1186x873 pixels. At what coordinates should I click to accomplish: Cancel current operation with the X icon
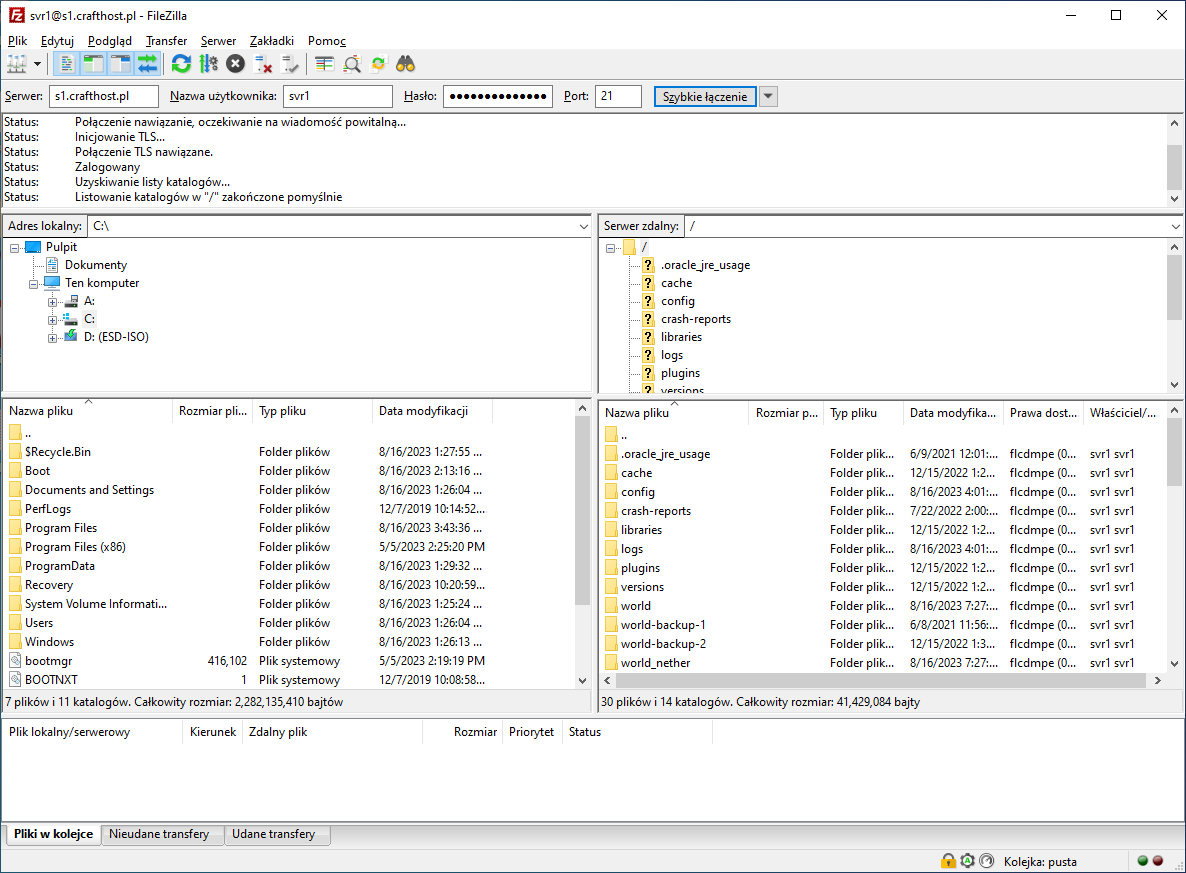pyautogui.click(x=235, y=64)
